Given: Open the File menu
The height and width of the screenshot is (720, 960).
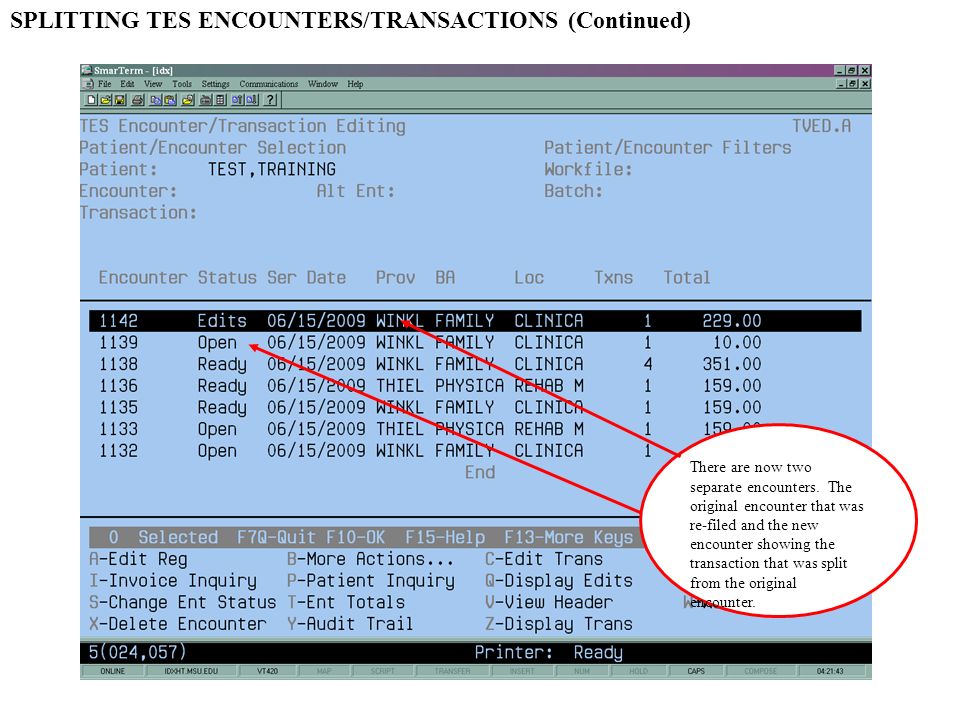Looking at the screenshot, I should click(x=105, y=84).
